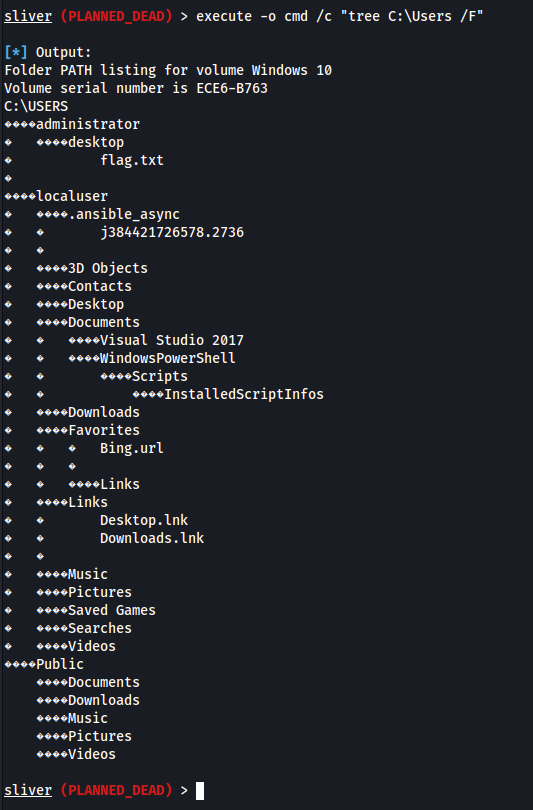
Task: Click the localuser folder entry
Action: (x=72, y=196)
